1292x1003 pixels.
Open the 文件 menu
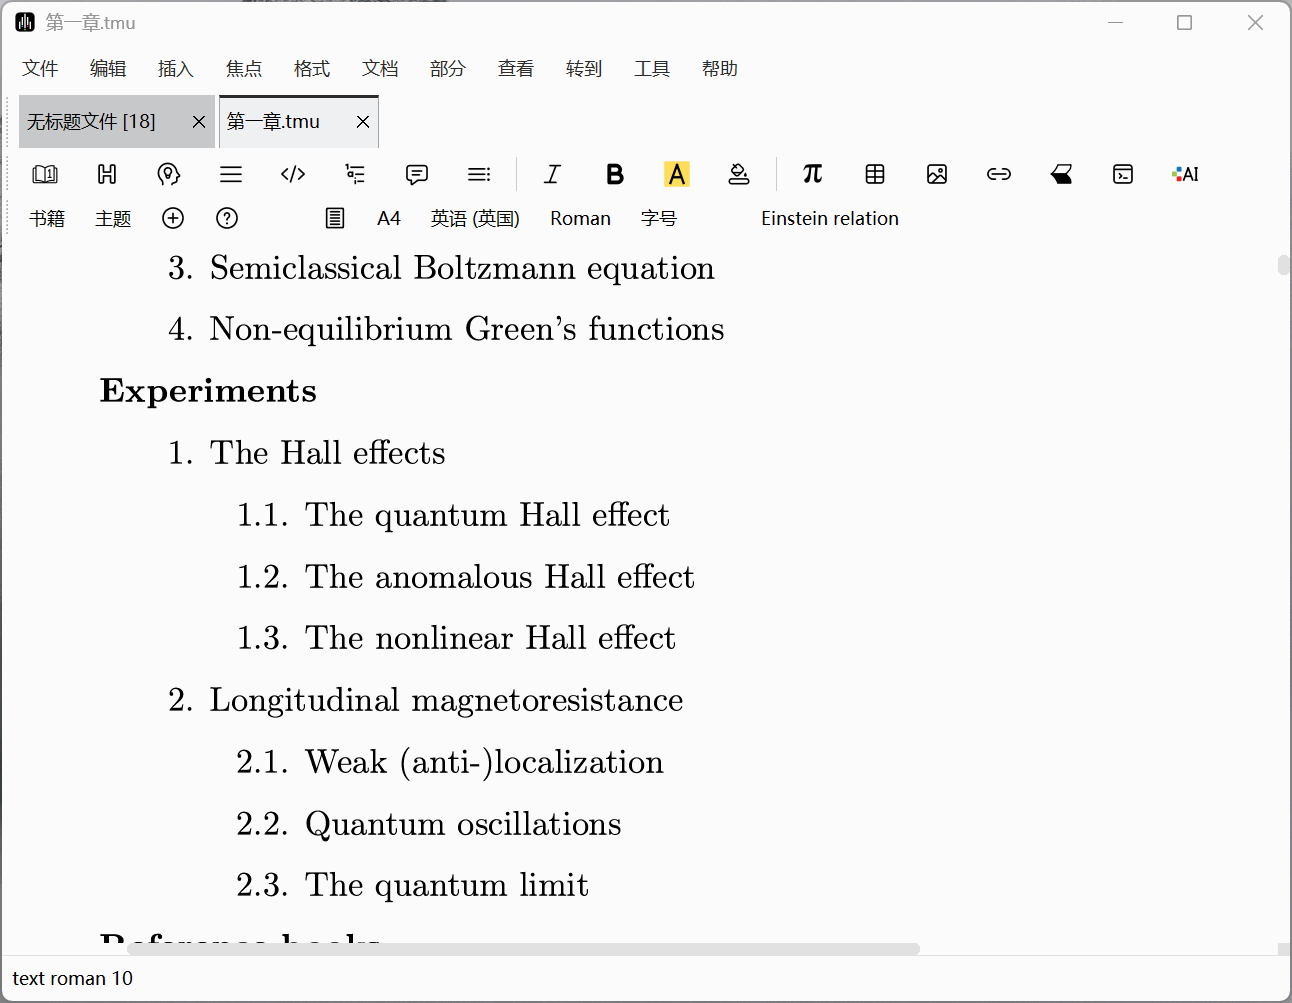pyautogui.click(x=40, y=68)
